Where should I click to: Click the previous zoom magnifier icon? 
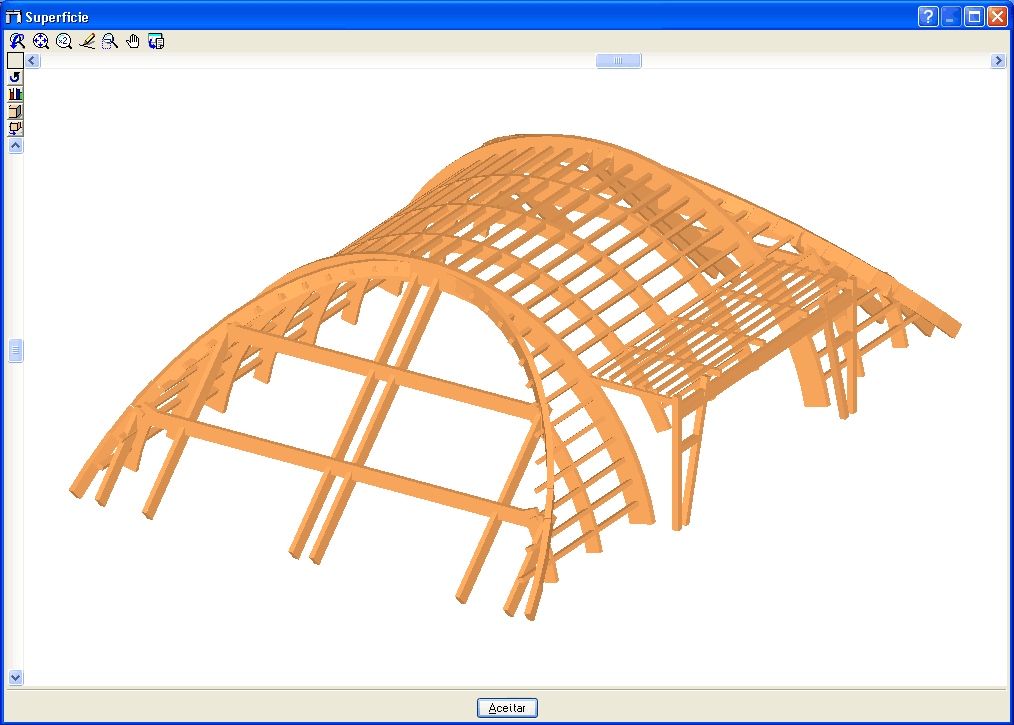17,41
